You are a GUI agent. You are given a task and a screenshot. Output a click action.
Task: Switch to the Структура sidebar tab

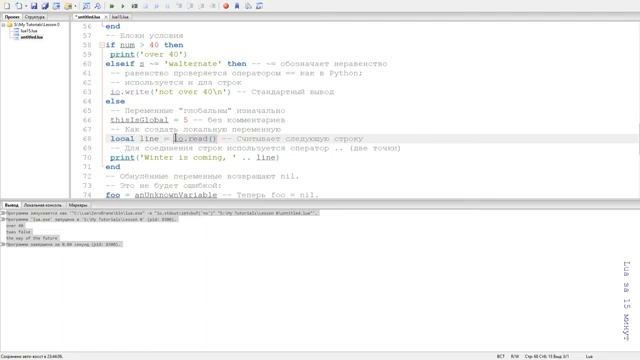point(34,17)
